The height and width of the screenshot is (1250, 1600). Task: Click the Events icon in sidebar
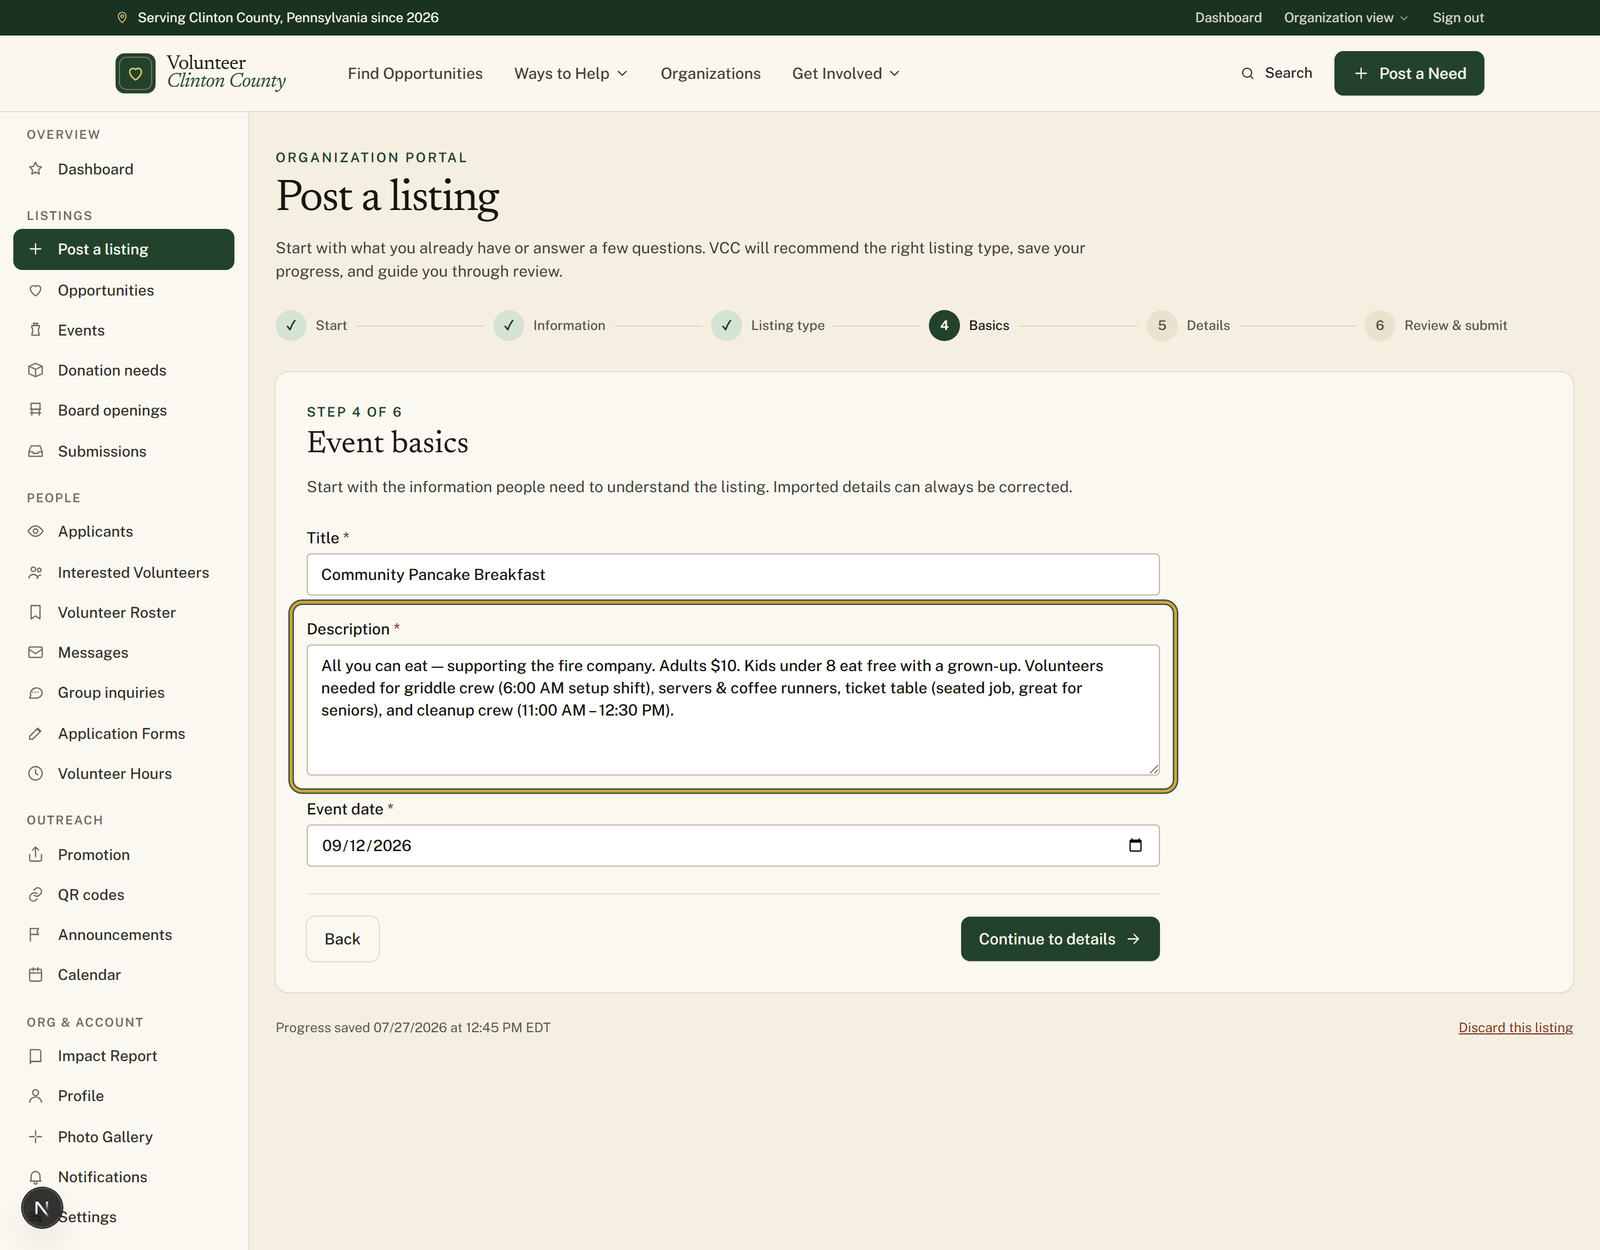(36, 330)
